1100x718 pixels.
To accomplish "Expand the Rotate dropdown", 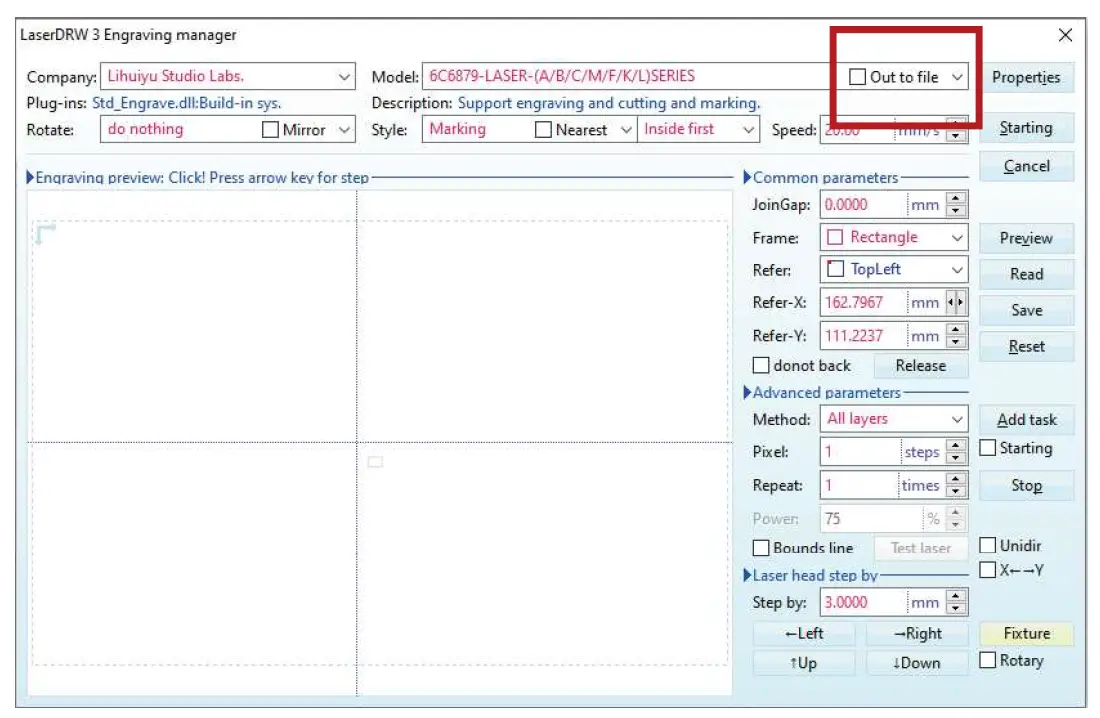I will [x=344, y=130].
